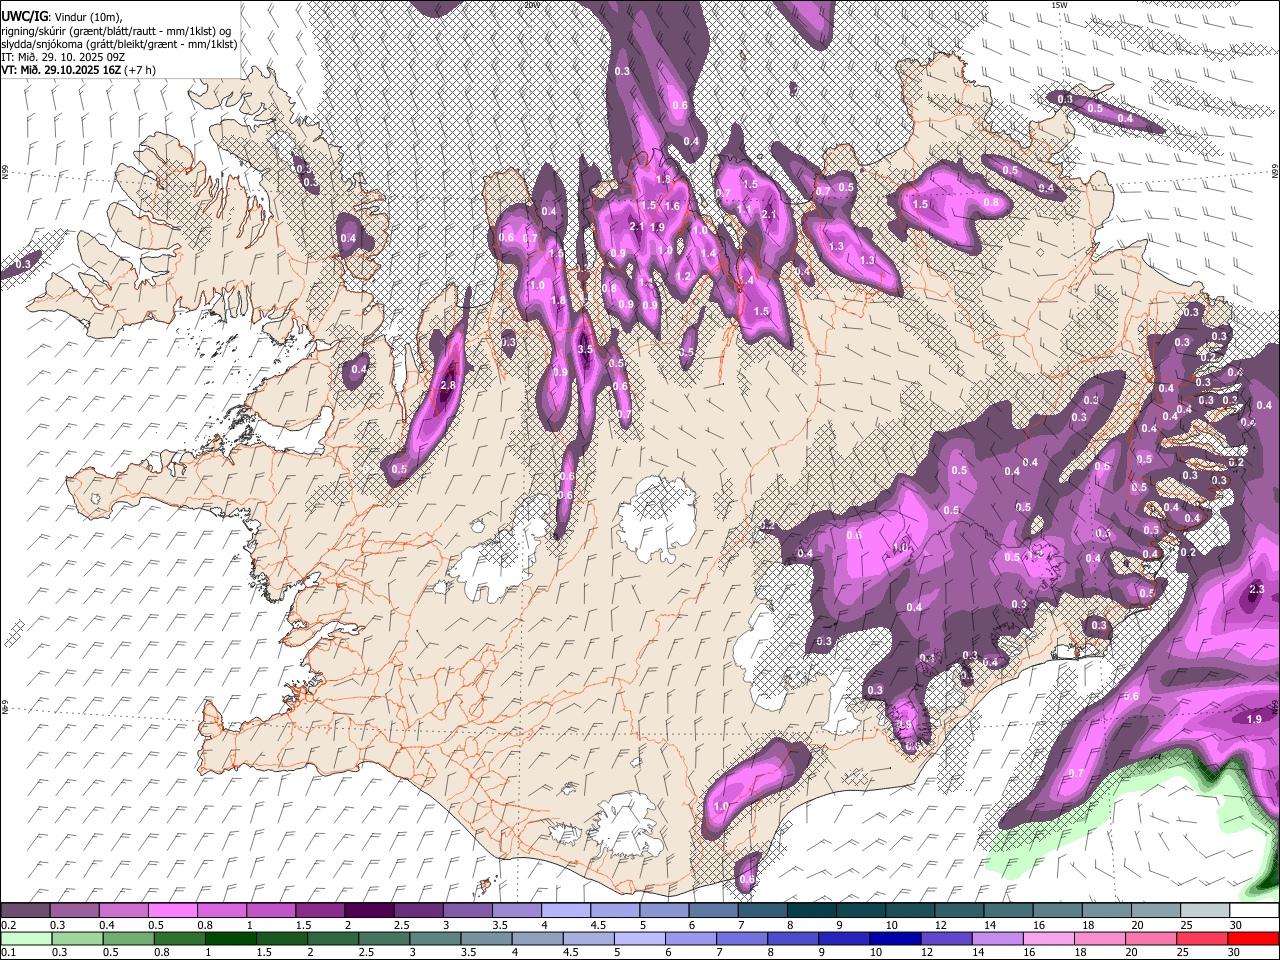Select the pink 16 swatch in rain legend
The image size is (1280, 960).
click(1048, 938)
